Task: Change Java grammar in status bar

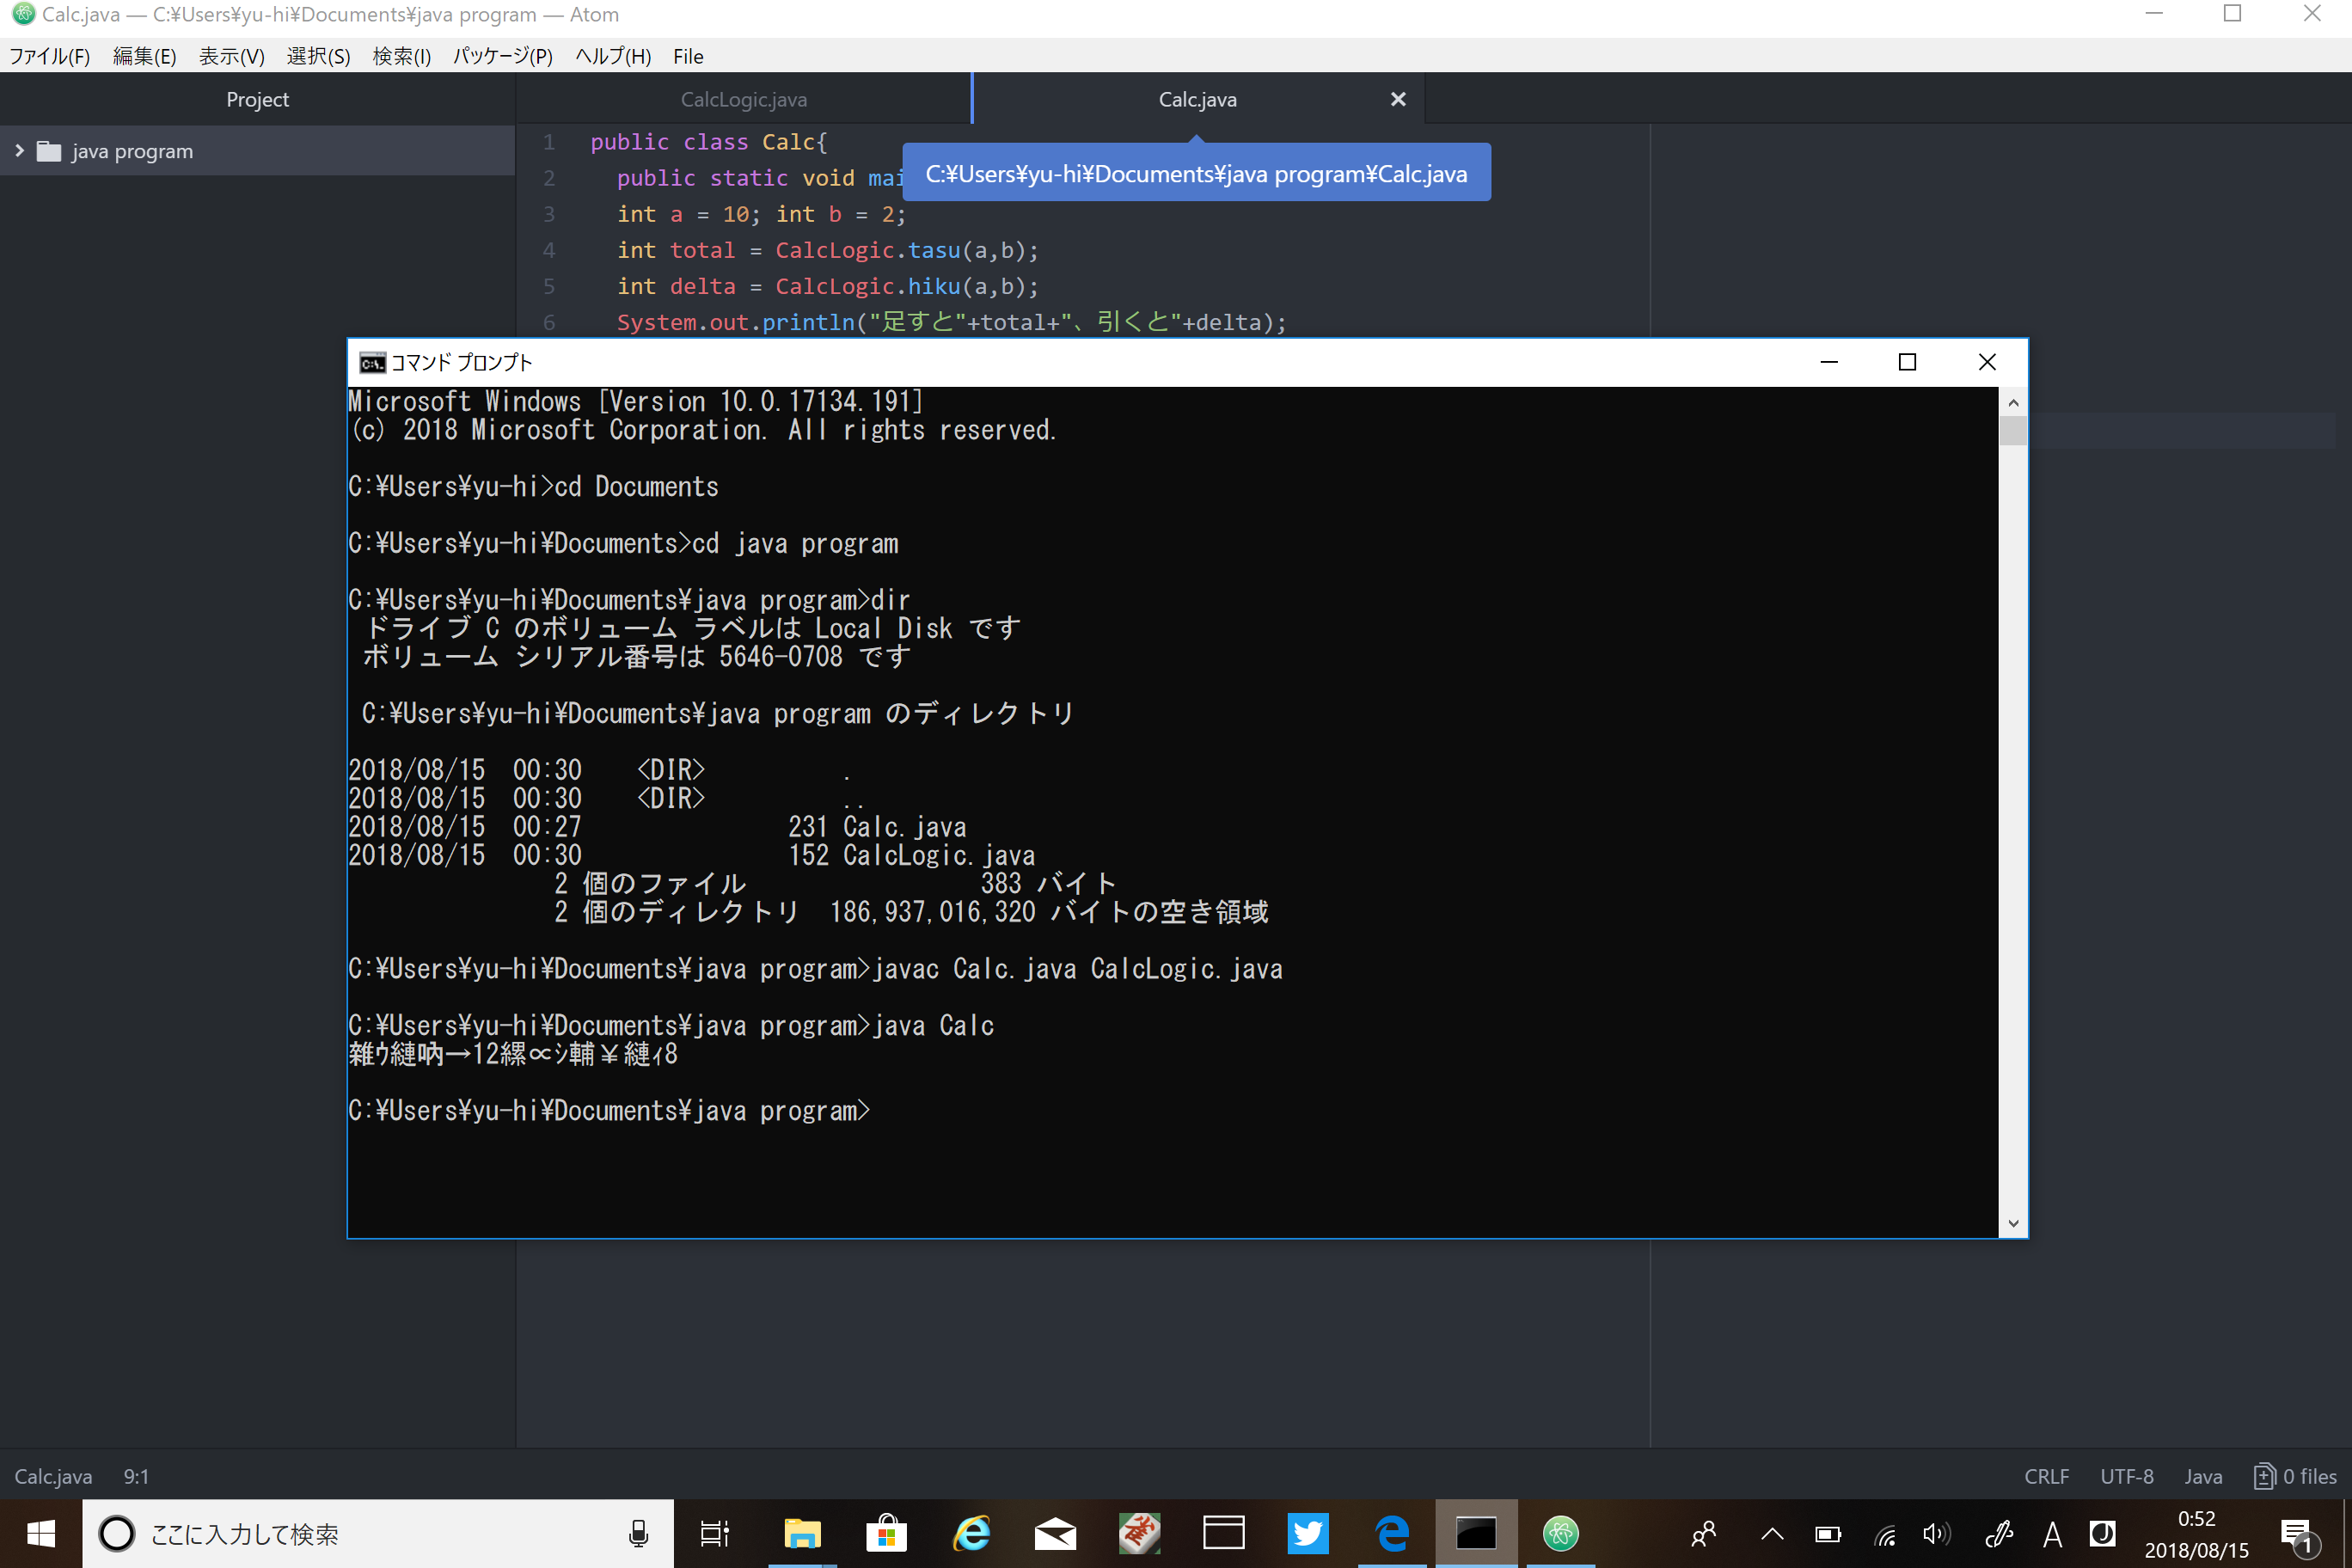Action: pos(2202,1476)
